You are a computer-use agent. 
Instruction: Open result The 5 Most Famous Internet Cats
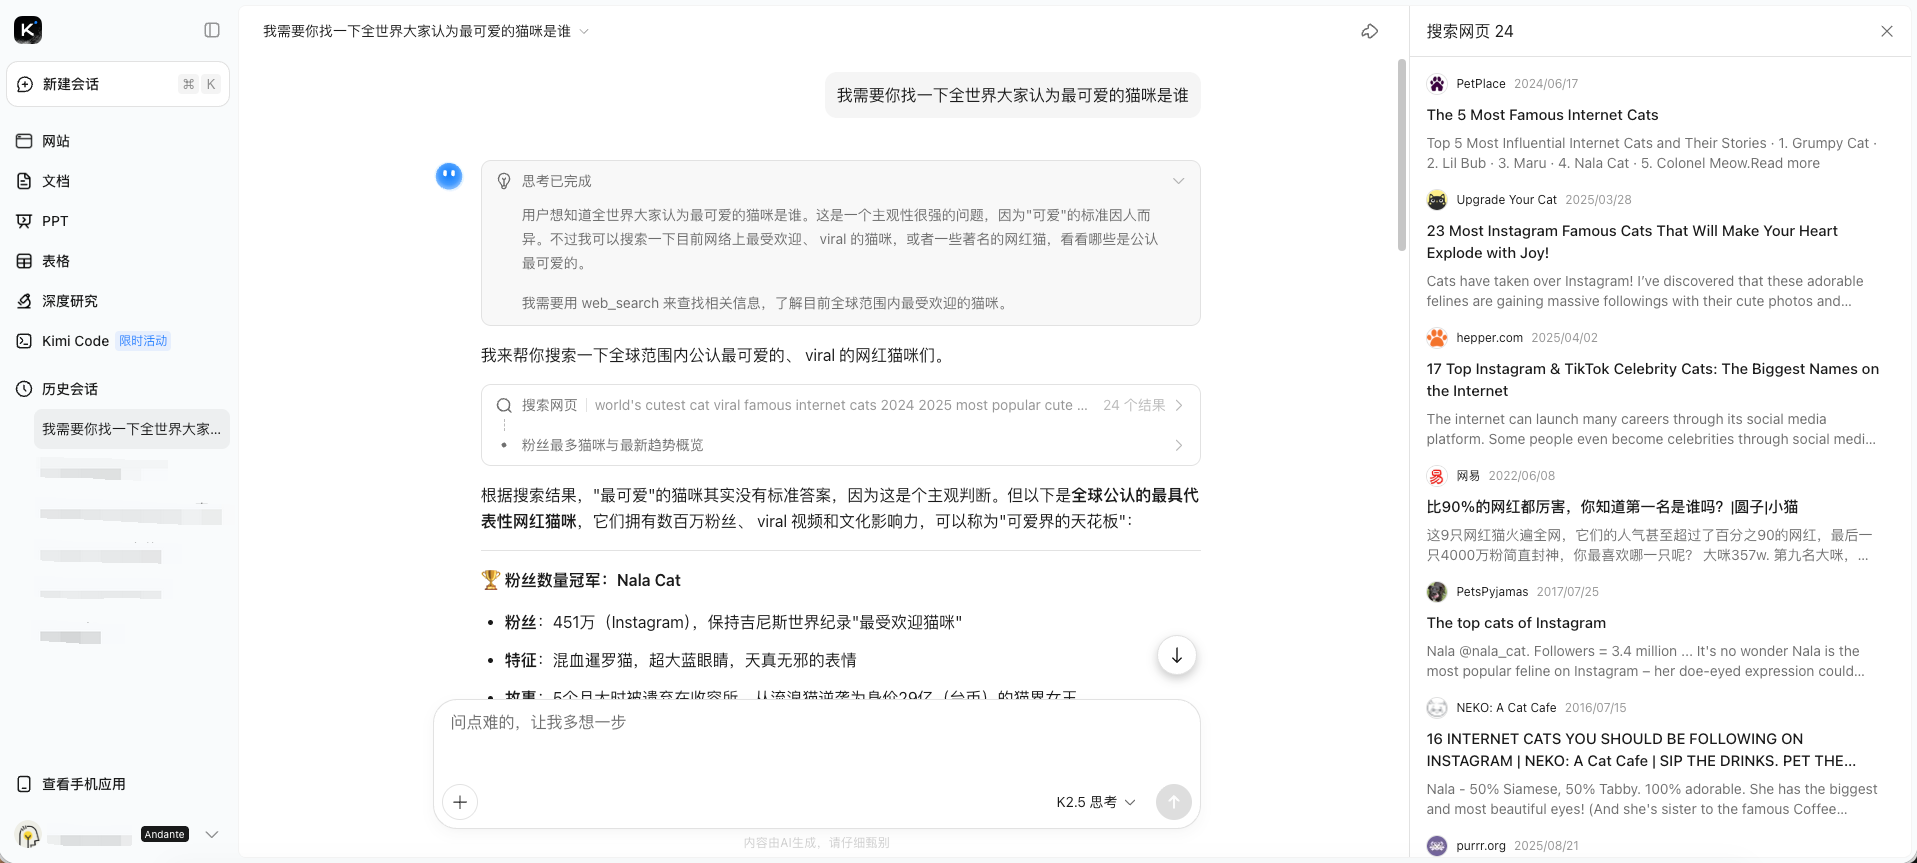click(x=1542, y=115)
